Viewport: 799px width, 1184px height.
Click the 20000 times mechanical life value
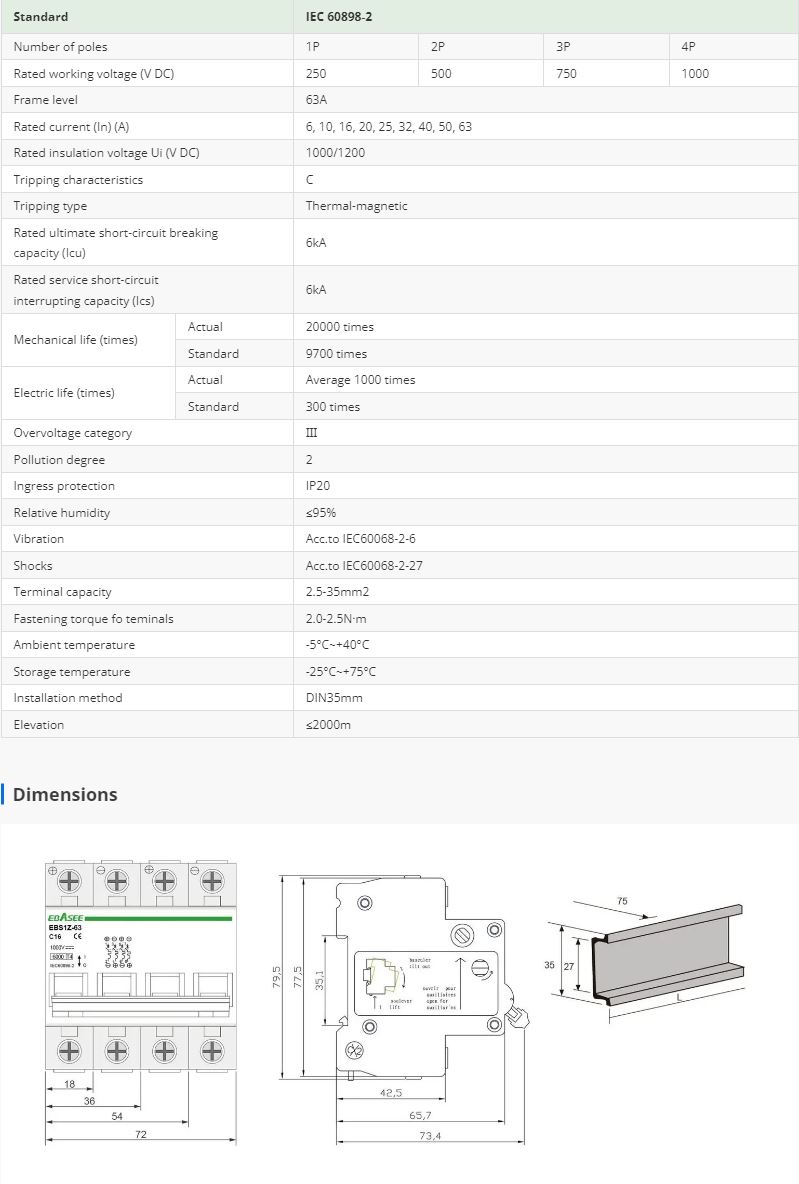[339, 327]
